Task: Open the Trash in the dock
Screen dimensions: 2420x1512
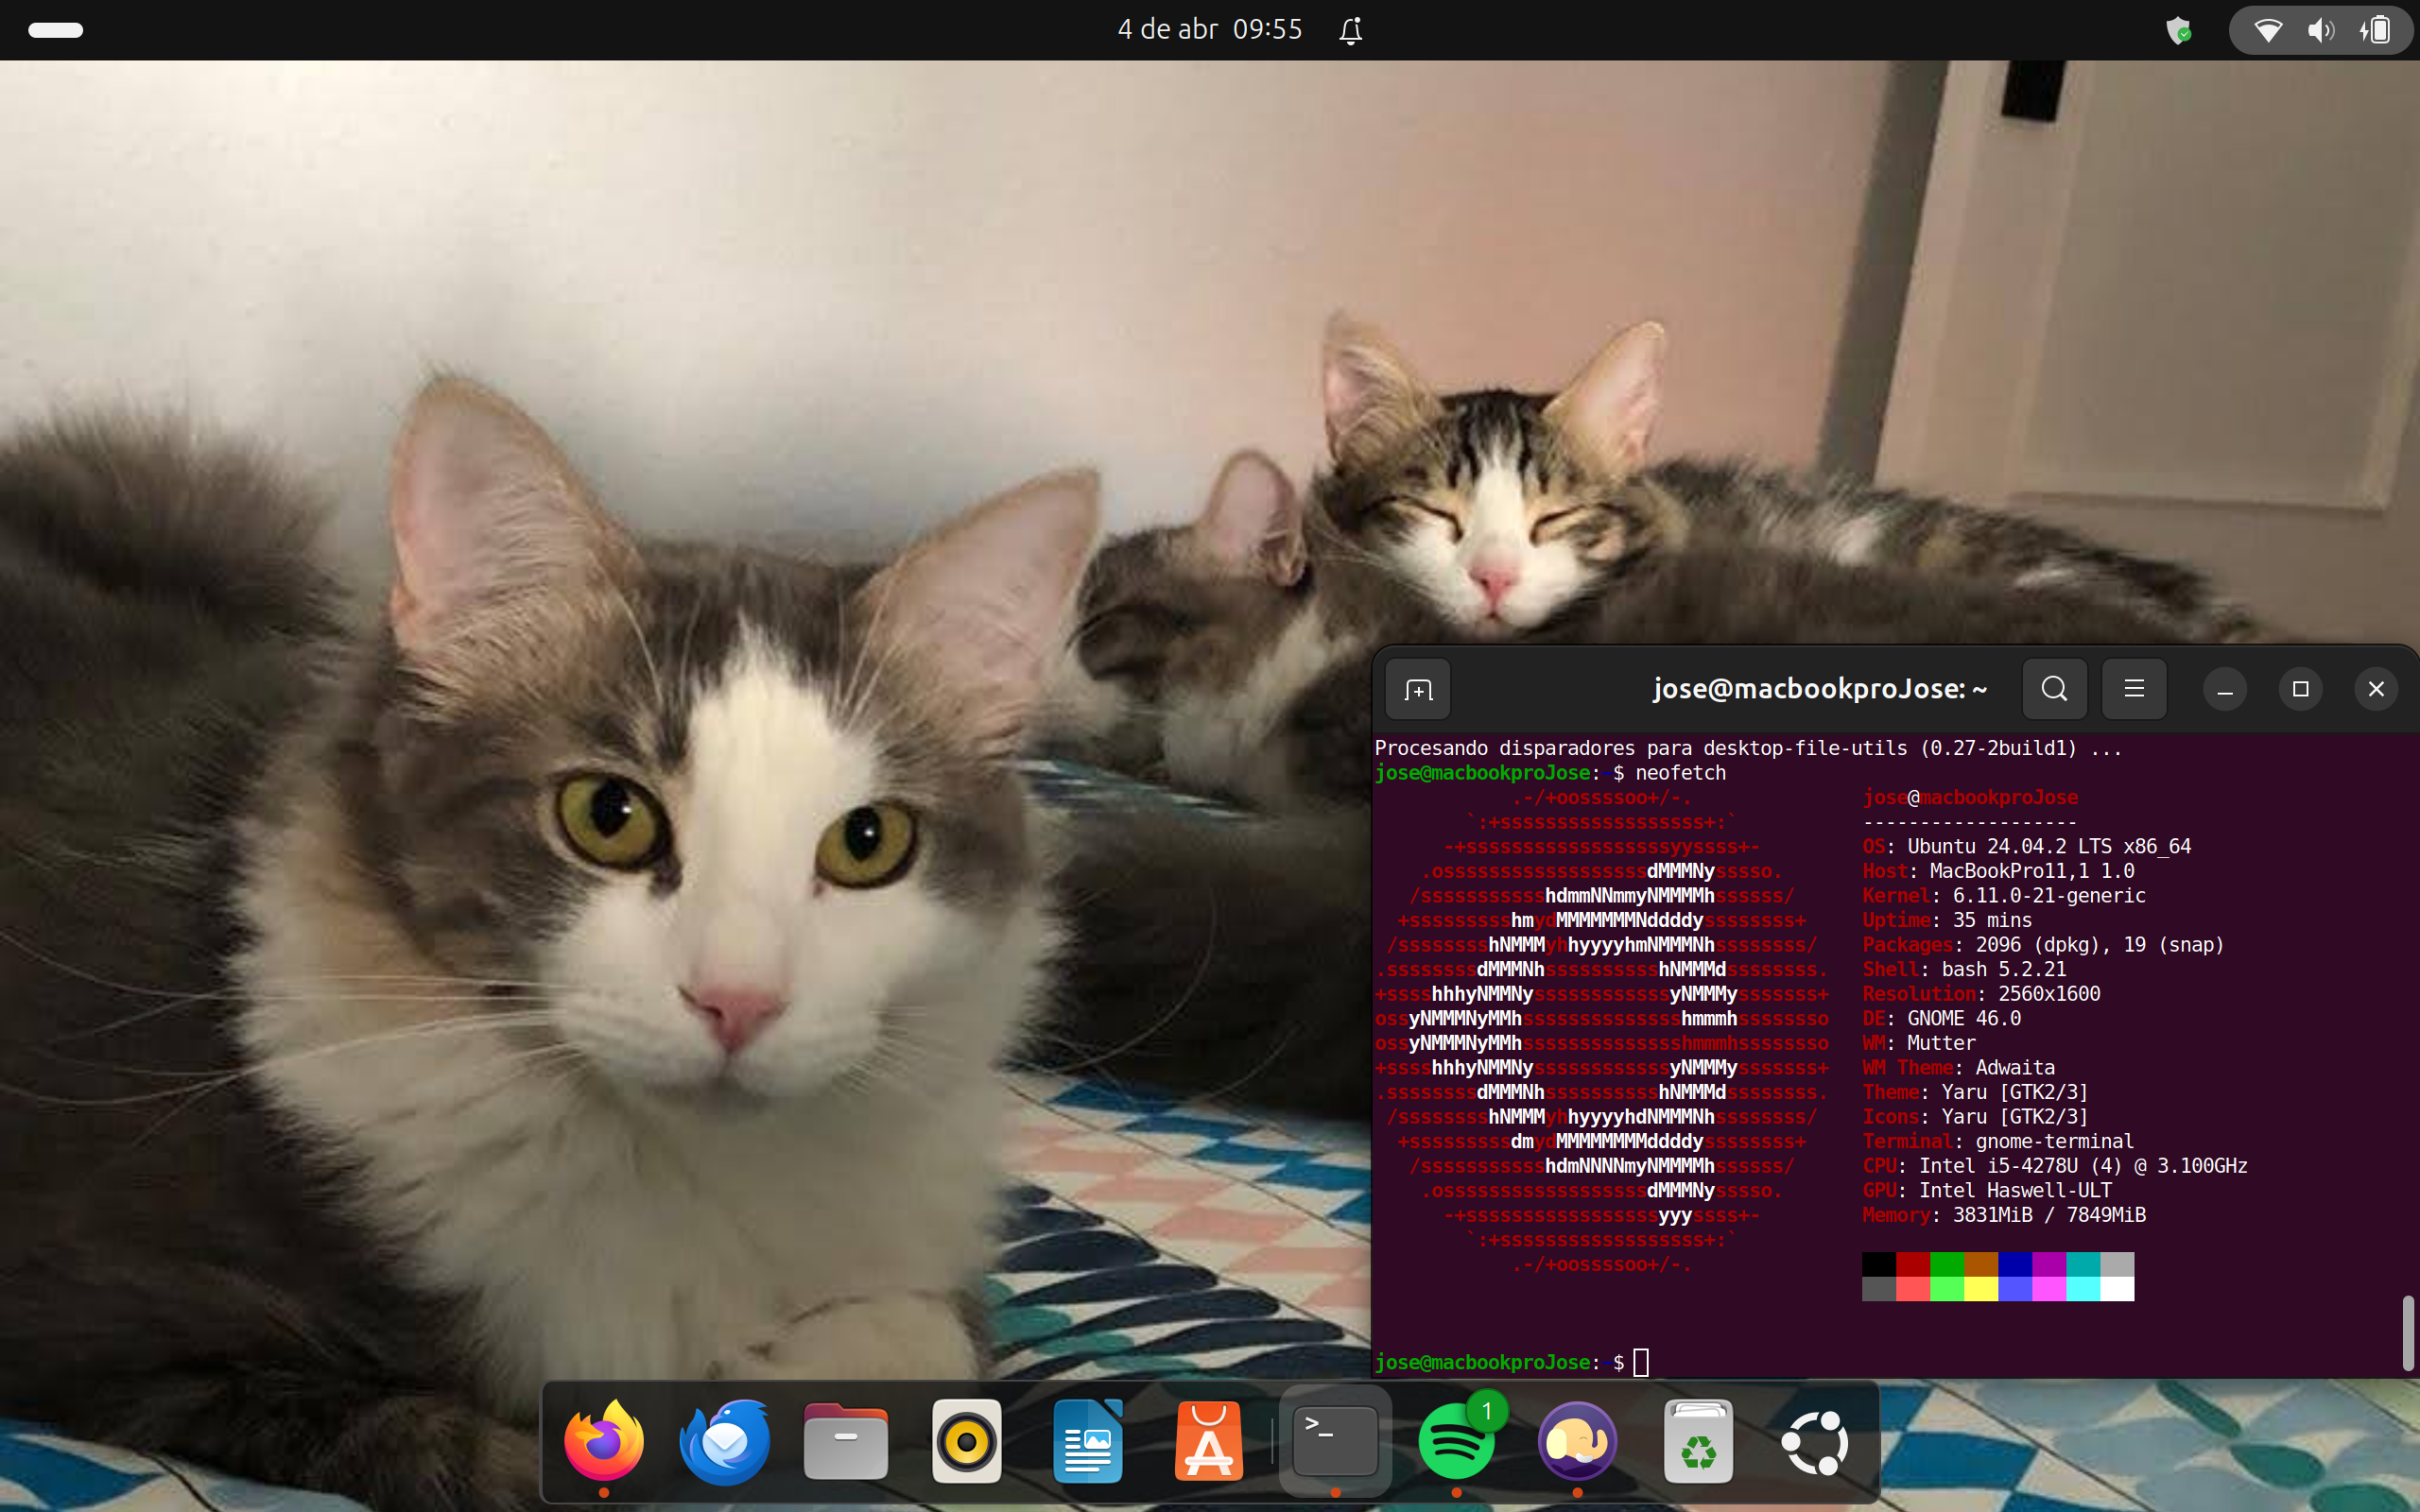Action: (x=1699, y=1441)
